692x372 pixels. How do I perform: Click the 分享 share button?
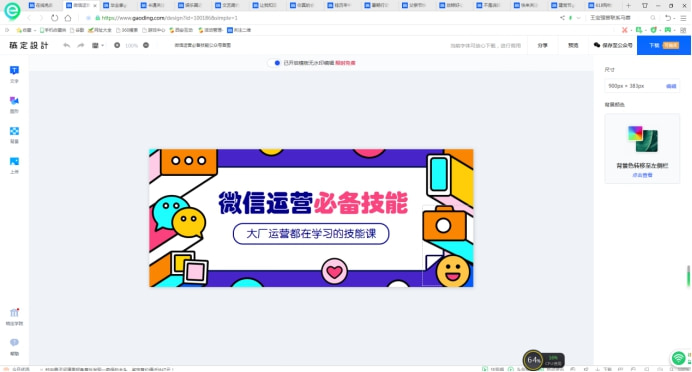click(x=542, y=45)
